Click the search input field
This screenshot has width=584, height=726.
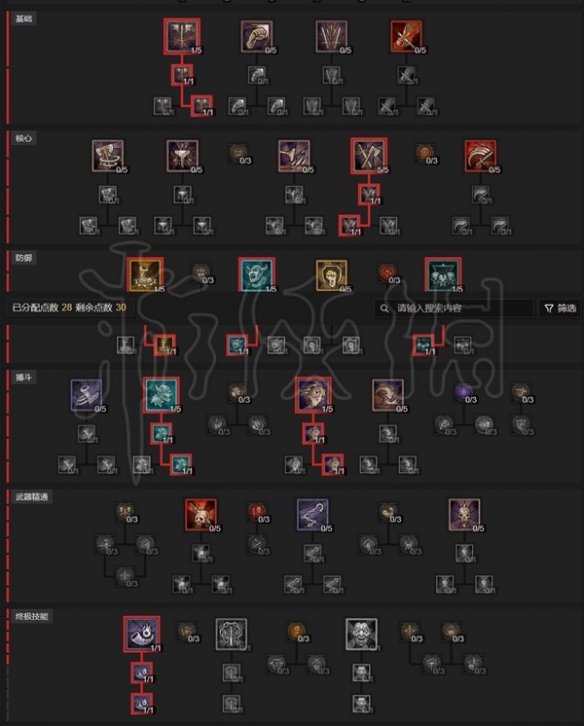pos(454,308)
